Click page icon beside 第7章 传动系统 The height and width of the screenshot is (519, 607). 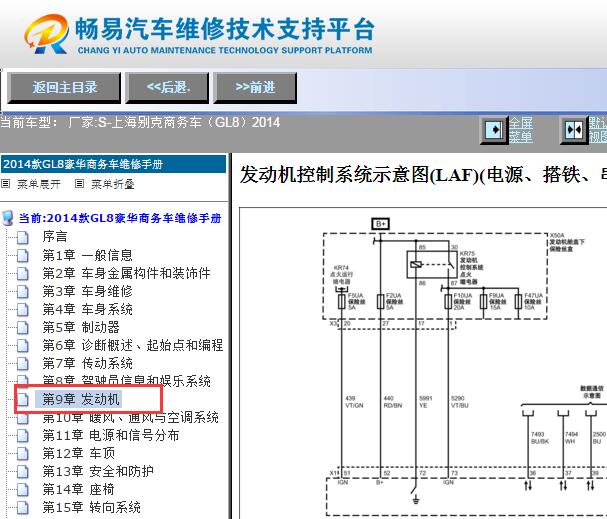(x=23, y=363)
